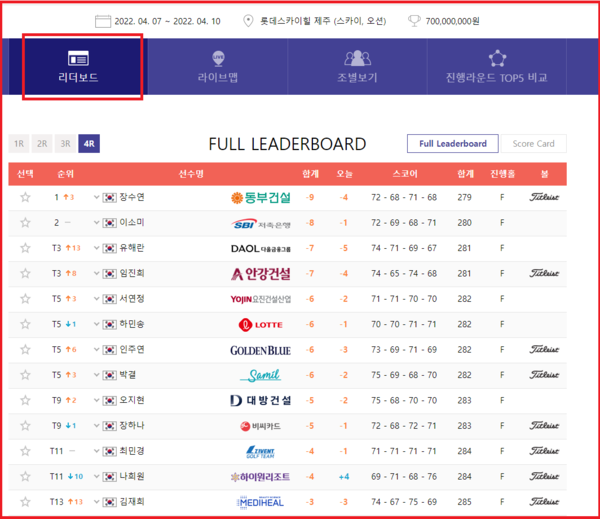
Task: Open the 조별보기 tab
Action: [x=357, y=67]
